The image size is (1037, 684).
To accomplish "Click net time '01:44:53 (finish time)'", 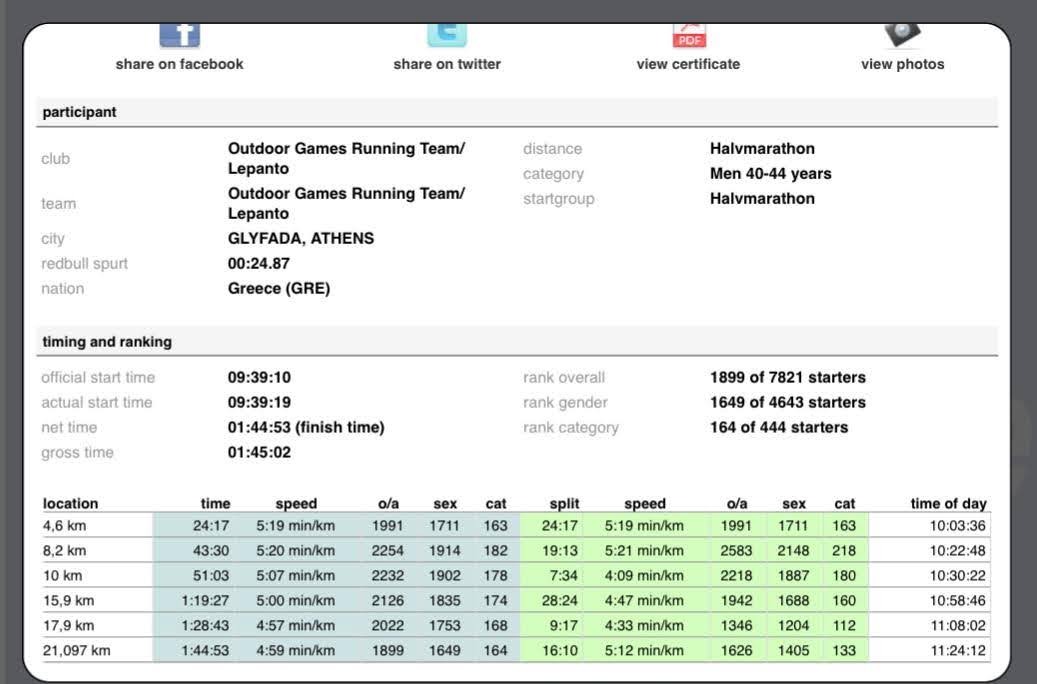I will [x=306, y=427].
